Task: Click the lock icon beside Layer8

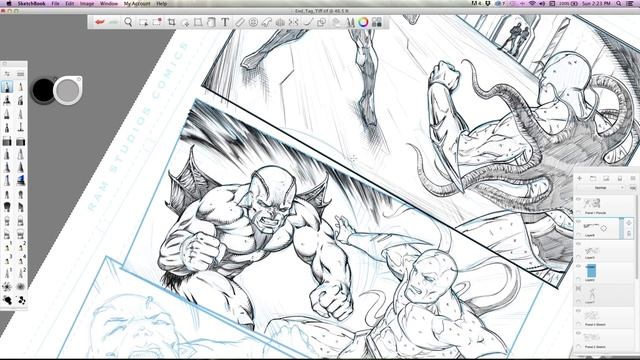Action: tap(629, 234)
